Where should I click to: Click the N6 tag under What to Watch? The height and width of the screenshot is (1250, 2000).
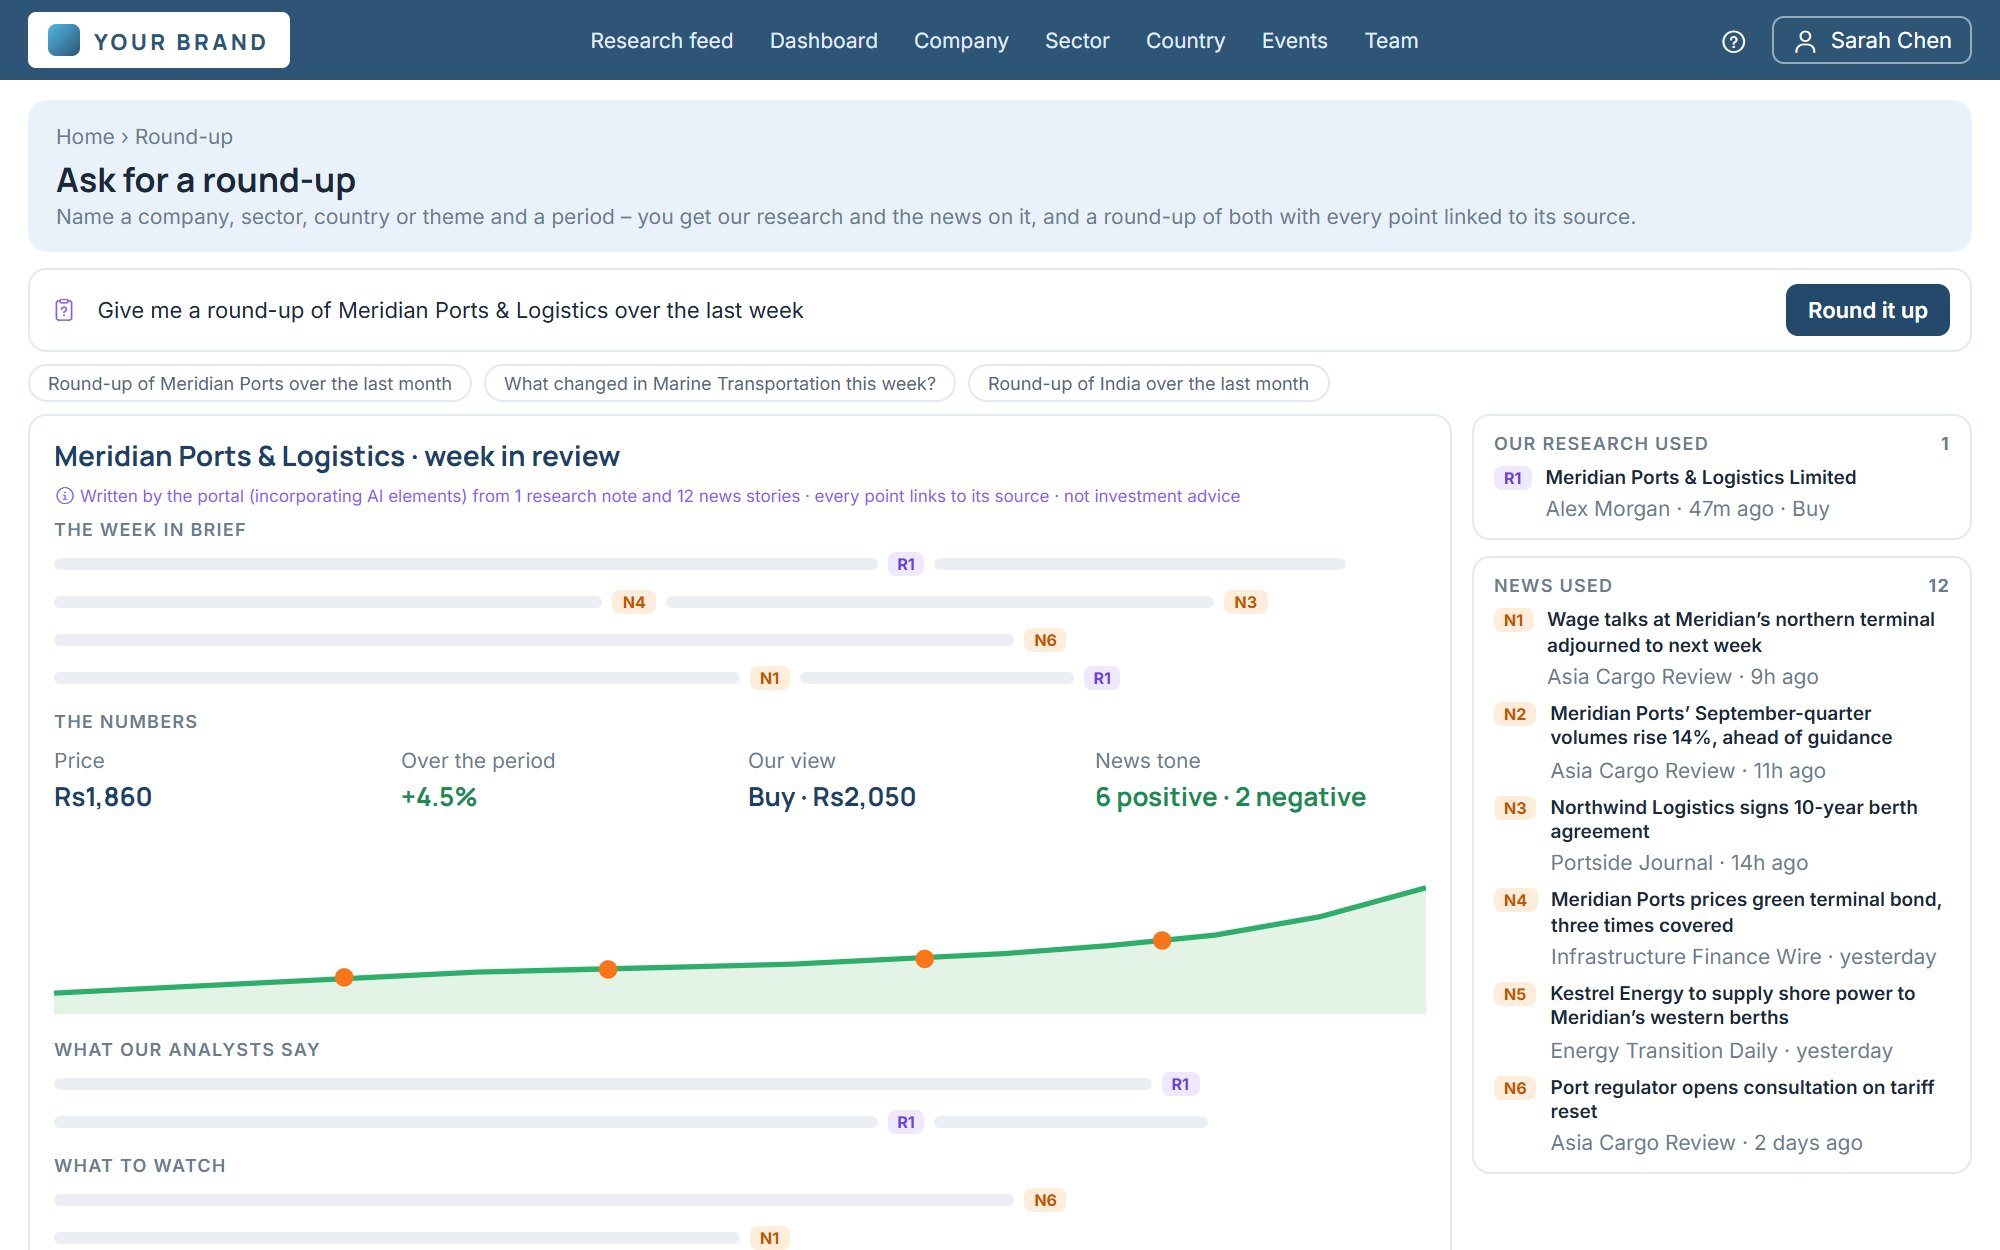(x=1045, y=1200)
